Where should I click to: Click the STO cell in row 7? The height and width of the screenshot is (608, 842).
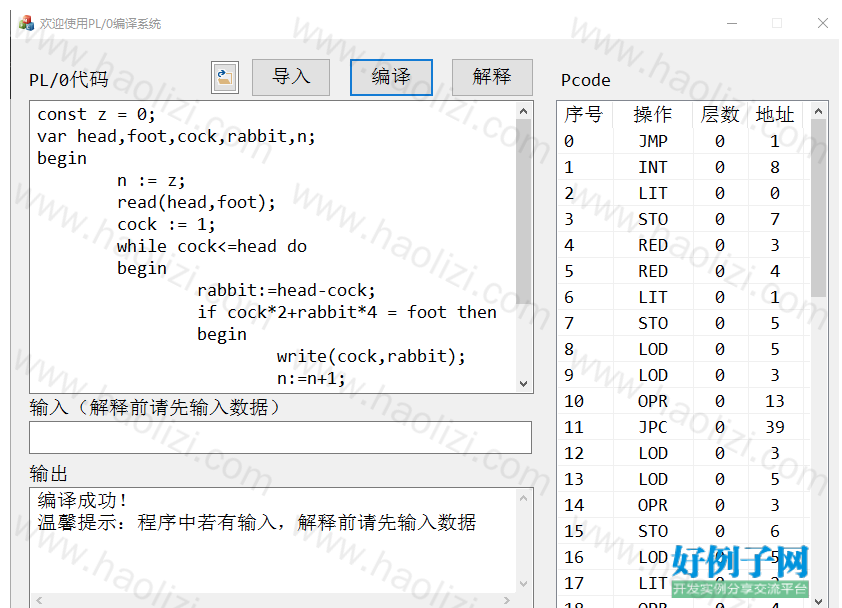click(653, 323)
